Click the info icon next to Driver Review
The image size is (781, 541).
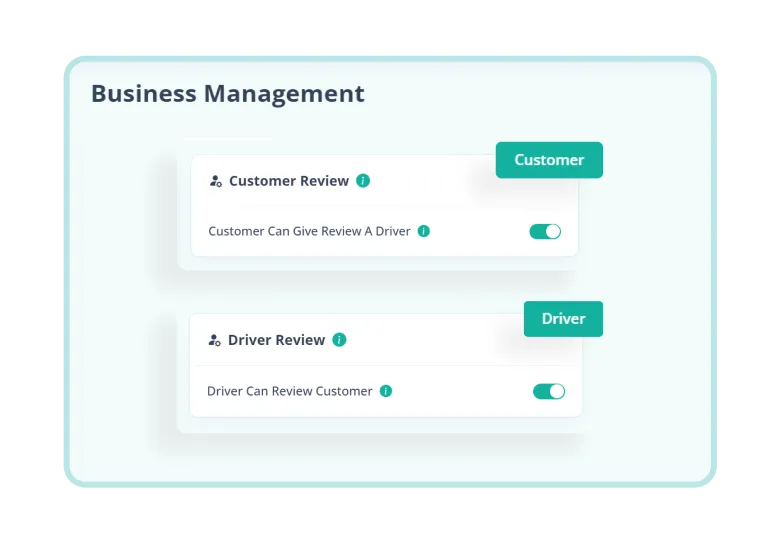pyautogui.click(x=339, y=340)
